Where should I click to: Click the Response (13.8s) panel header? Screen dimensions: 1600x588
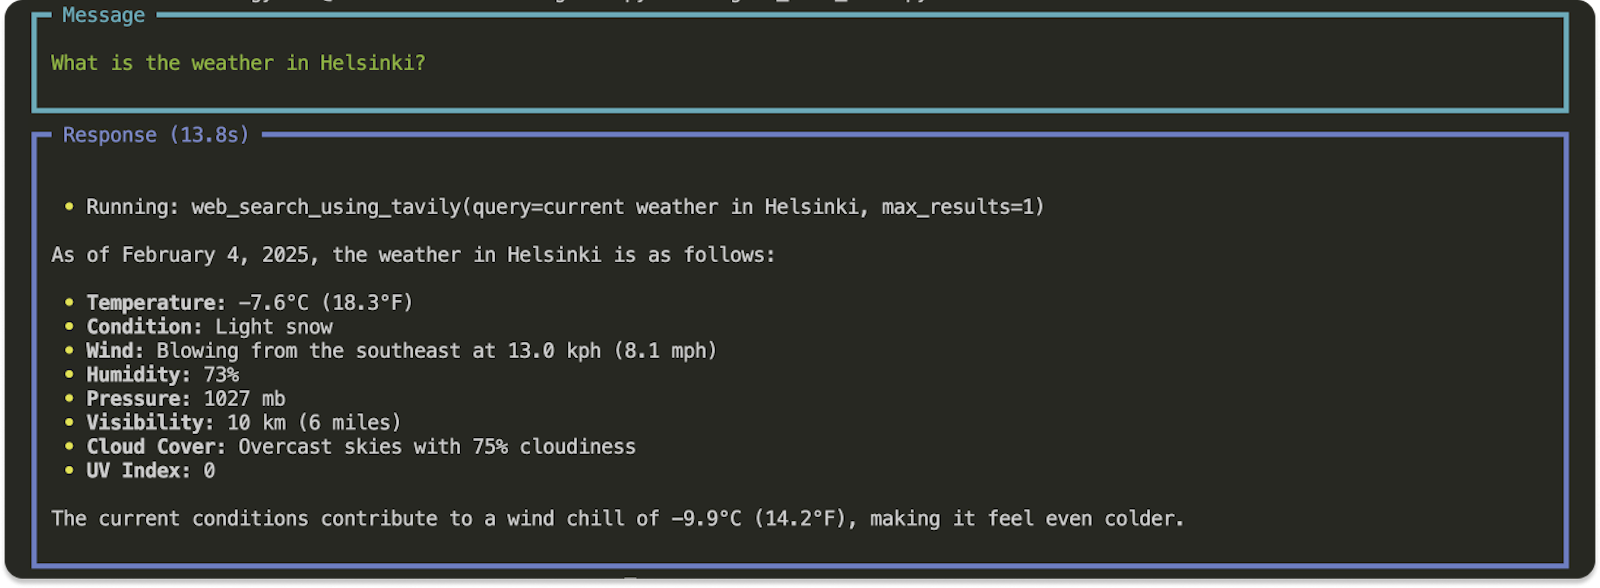[x=155, y=135]
